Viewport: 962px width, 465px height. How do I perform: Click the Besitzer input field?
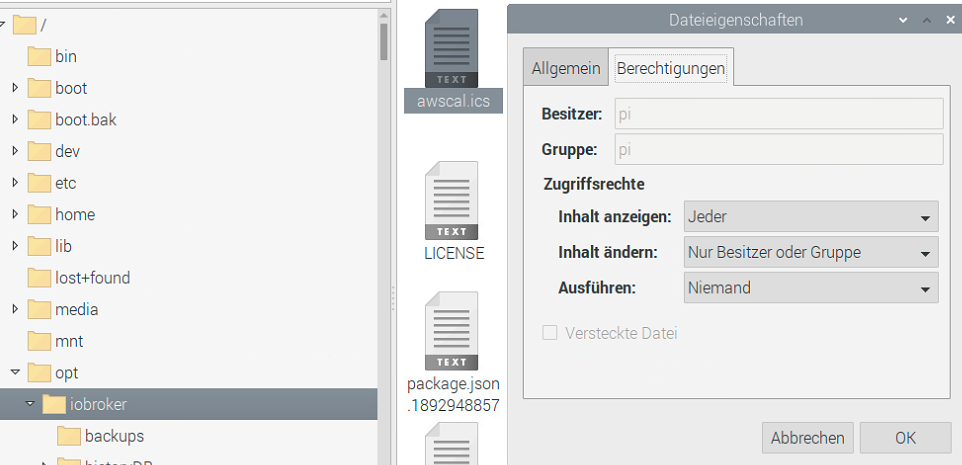click(779, 114)
